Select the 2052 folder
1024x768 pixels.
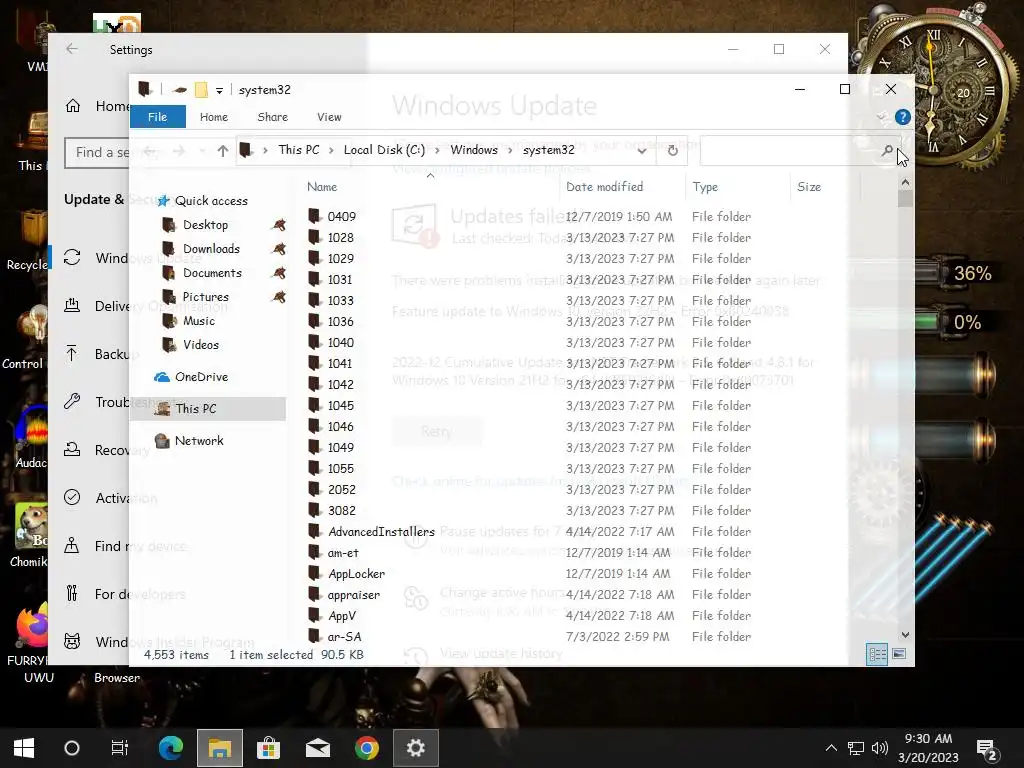tap(342, 490)
